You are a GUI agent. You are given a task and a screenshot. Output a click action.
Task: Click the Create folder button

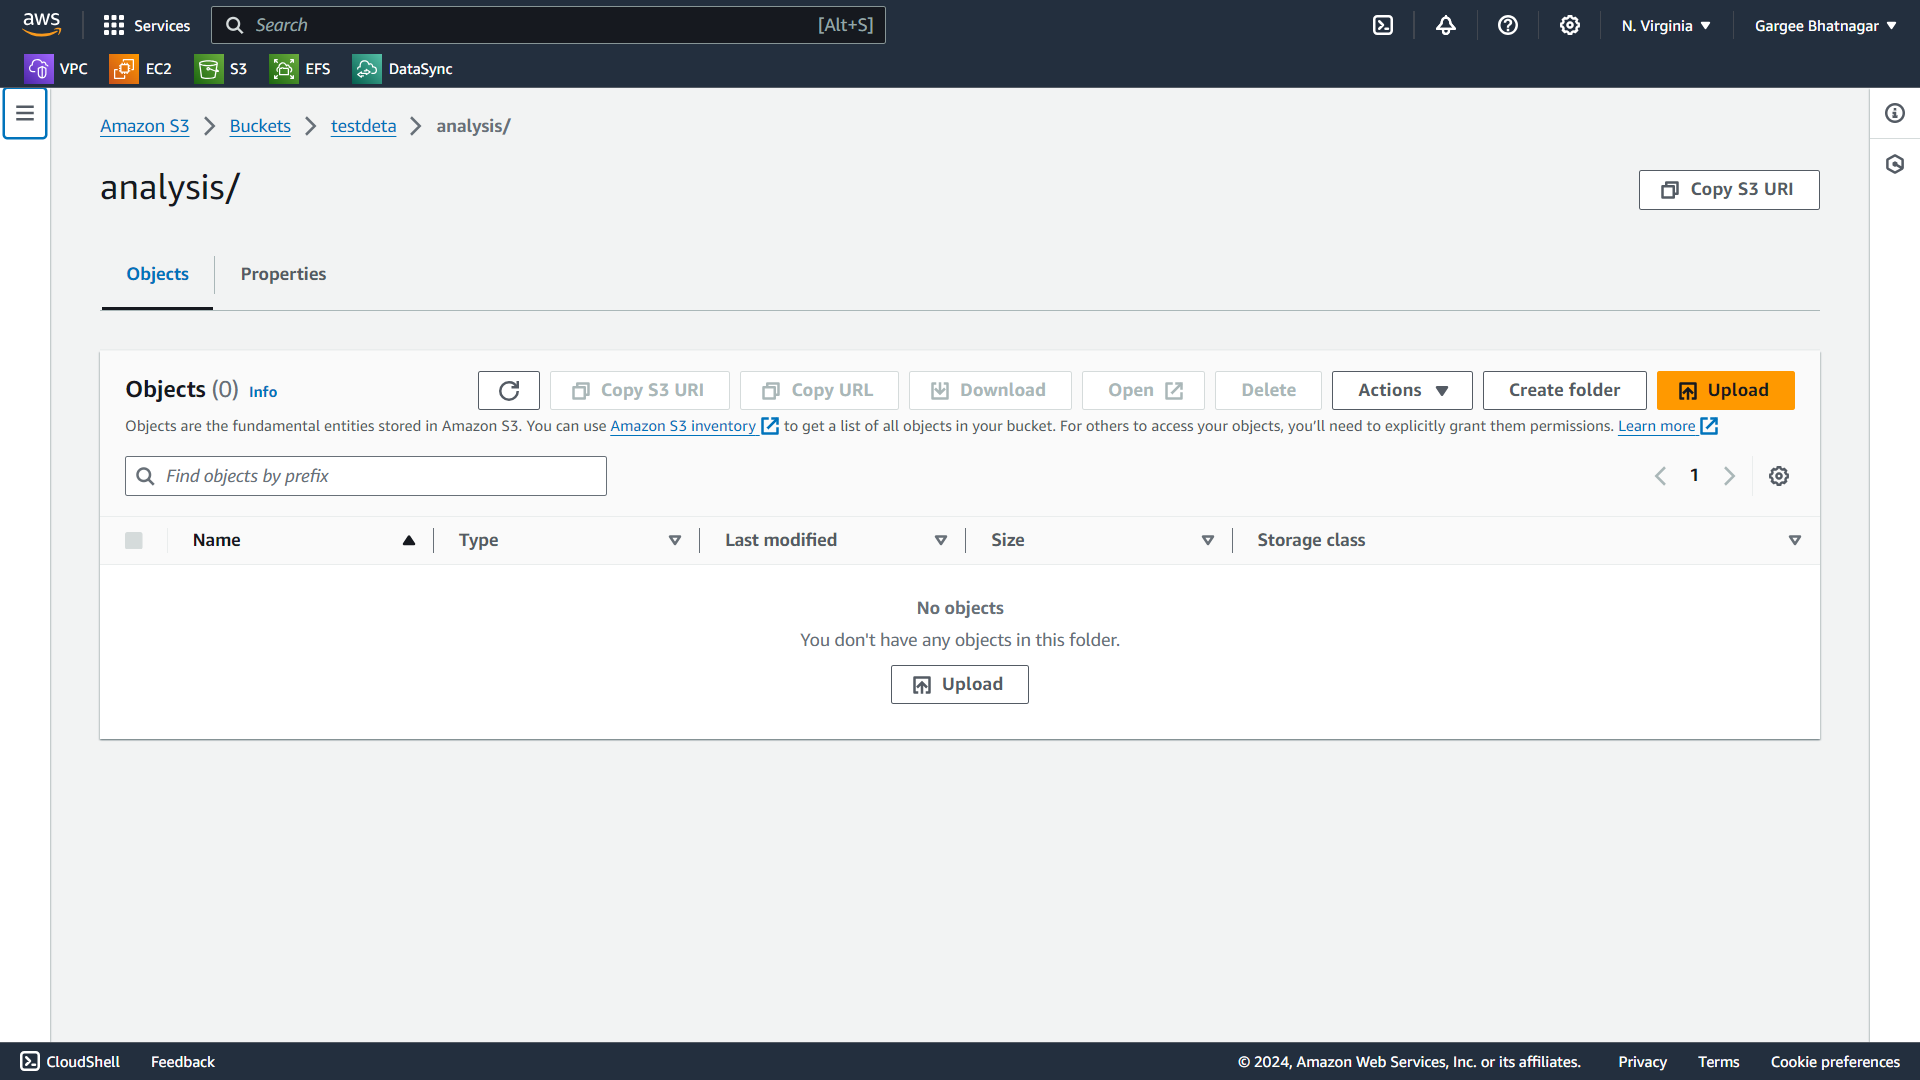1564,391
